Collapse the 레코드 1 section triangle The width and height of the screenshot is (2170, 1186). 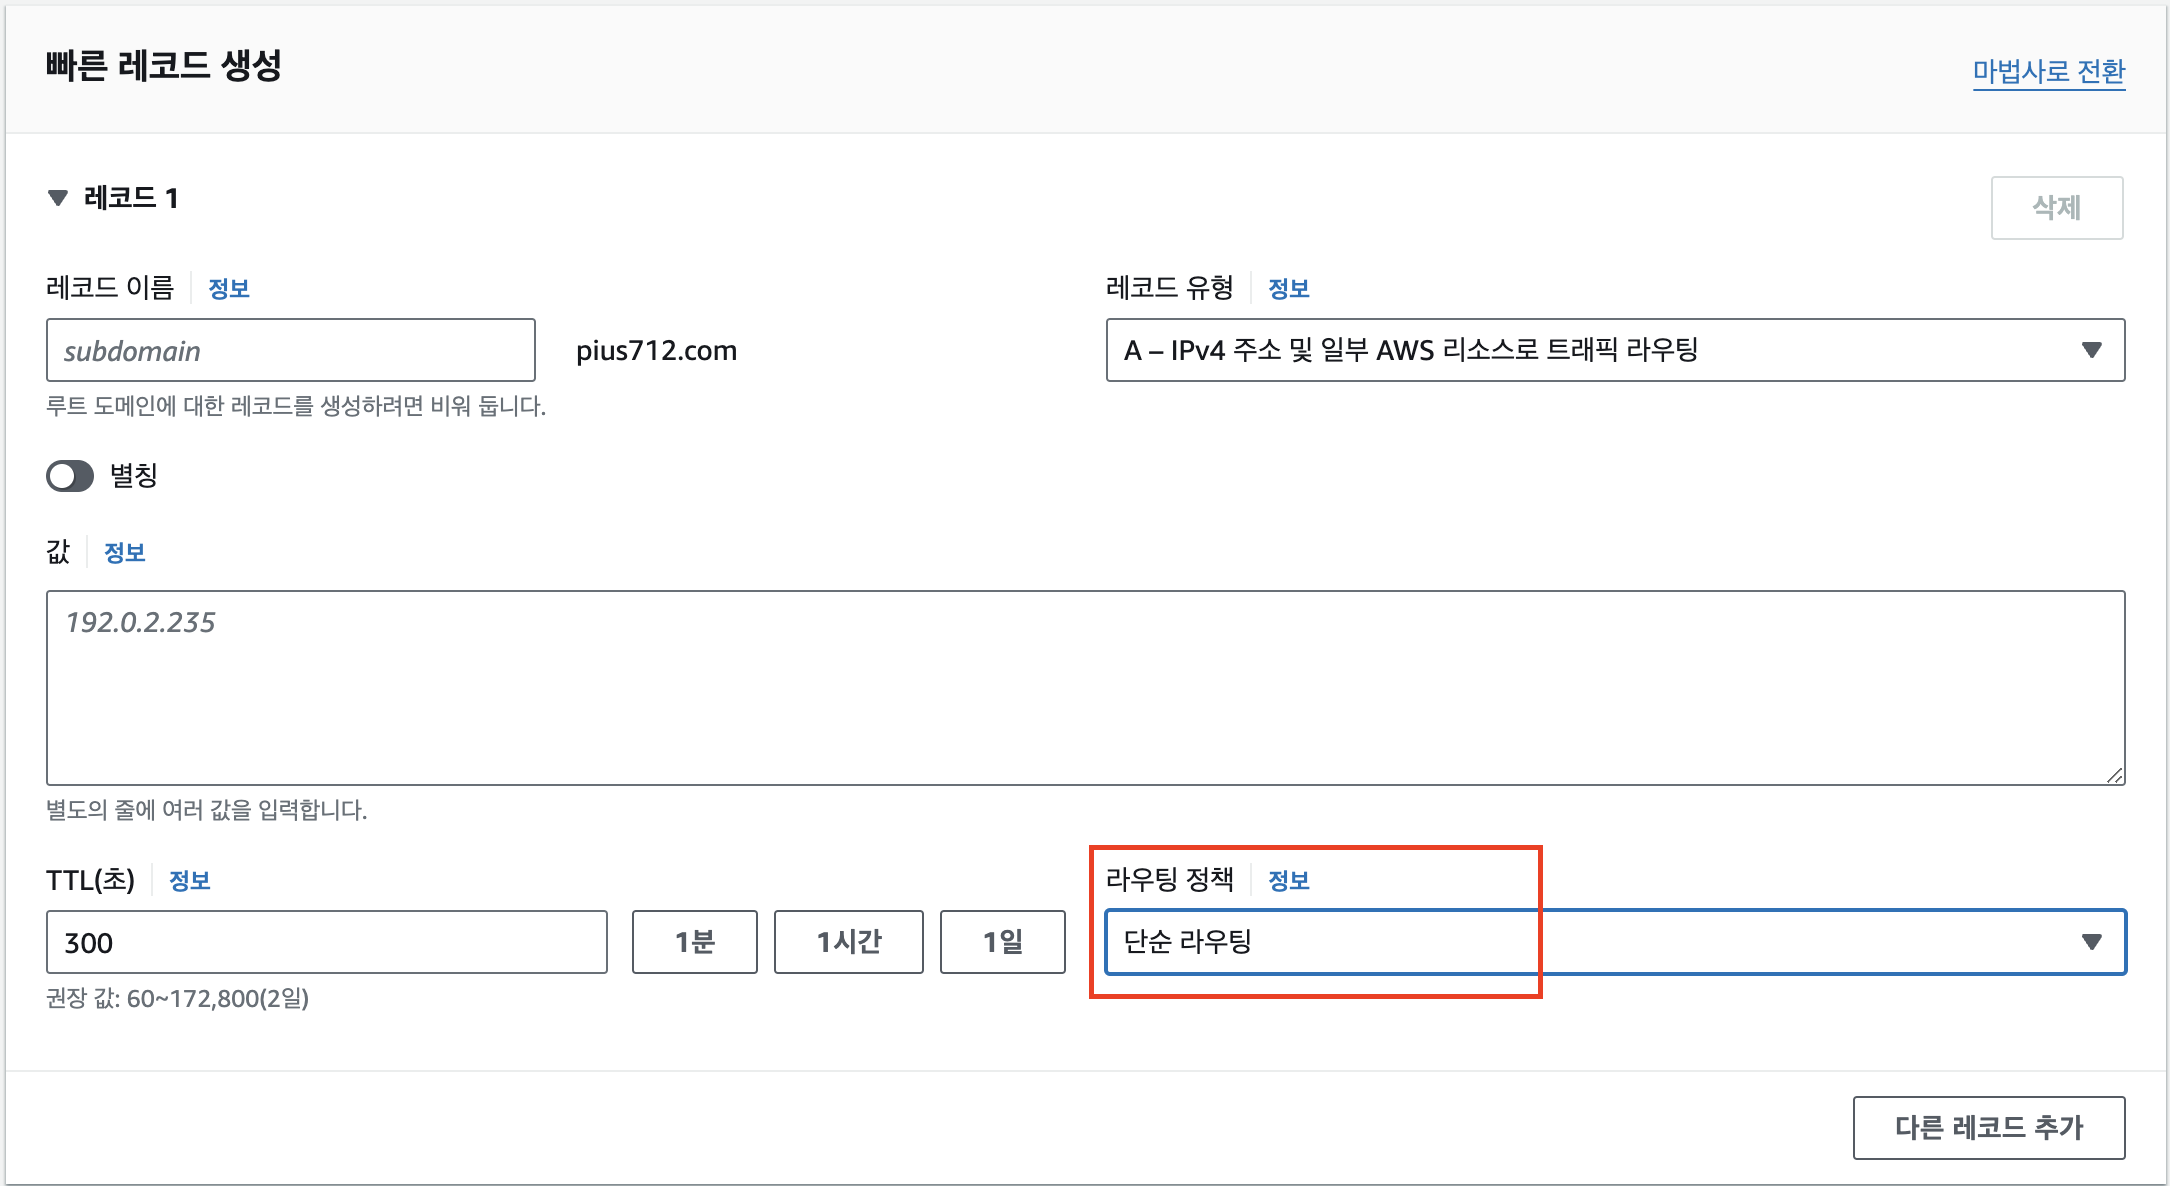[x=58, y=198]
